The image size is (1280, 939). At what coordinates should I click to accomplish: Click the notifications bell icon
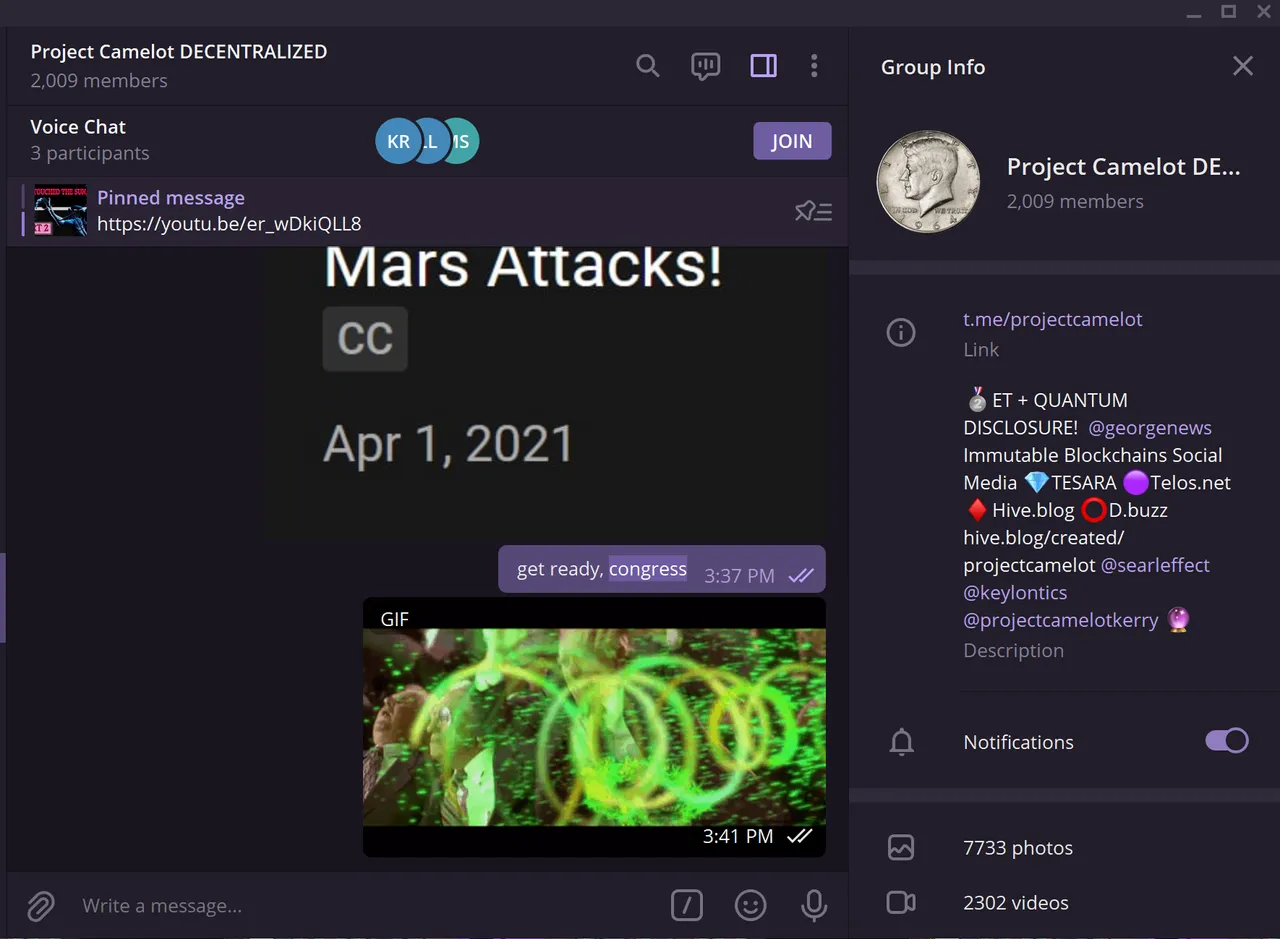pyautogui.click(x=901, y=742)
